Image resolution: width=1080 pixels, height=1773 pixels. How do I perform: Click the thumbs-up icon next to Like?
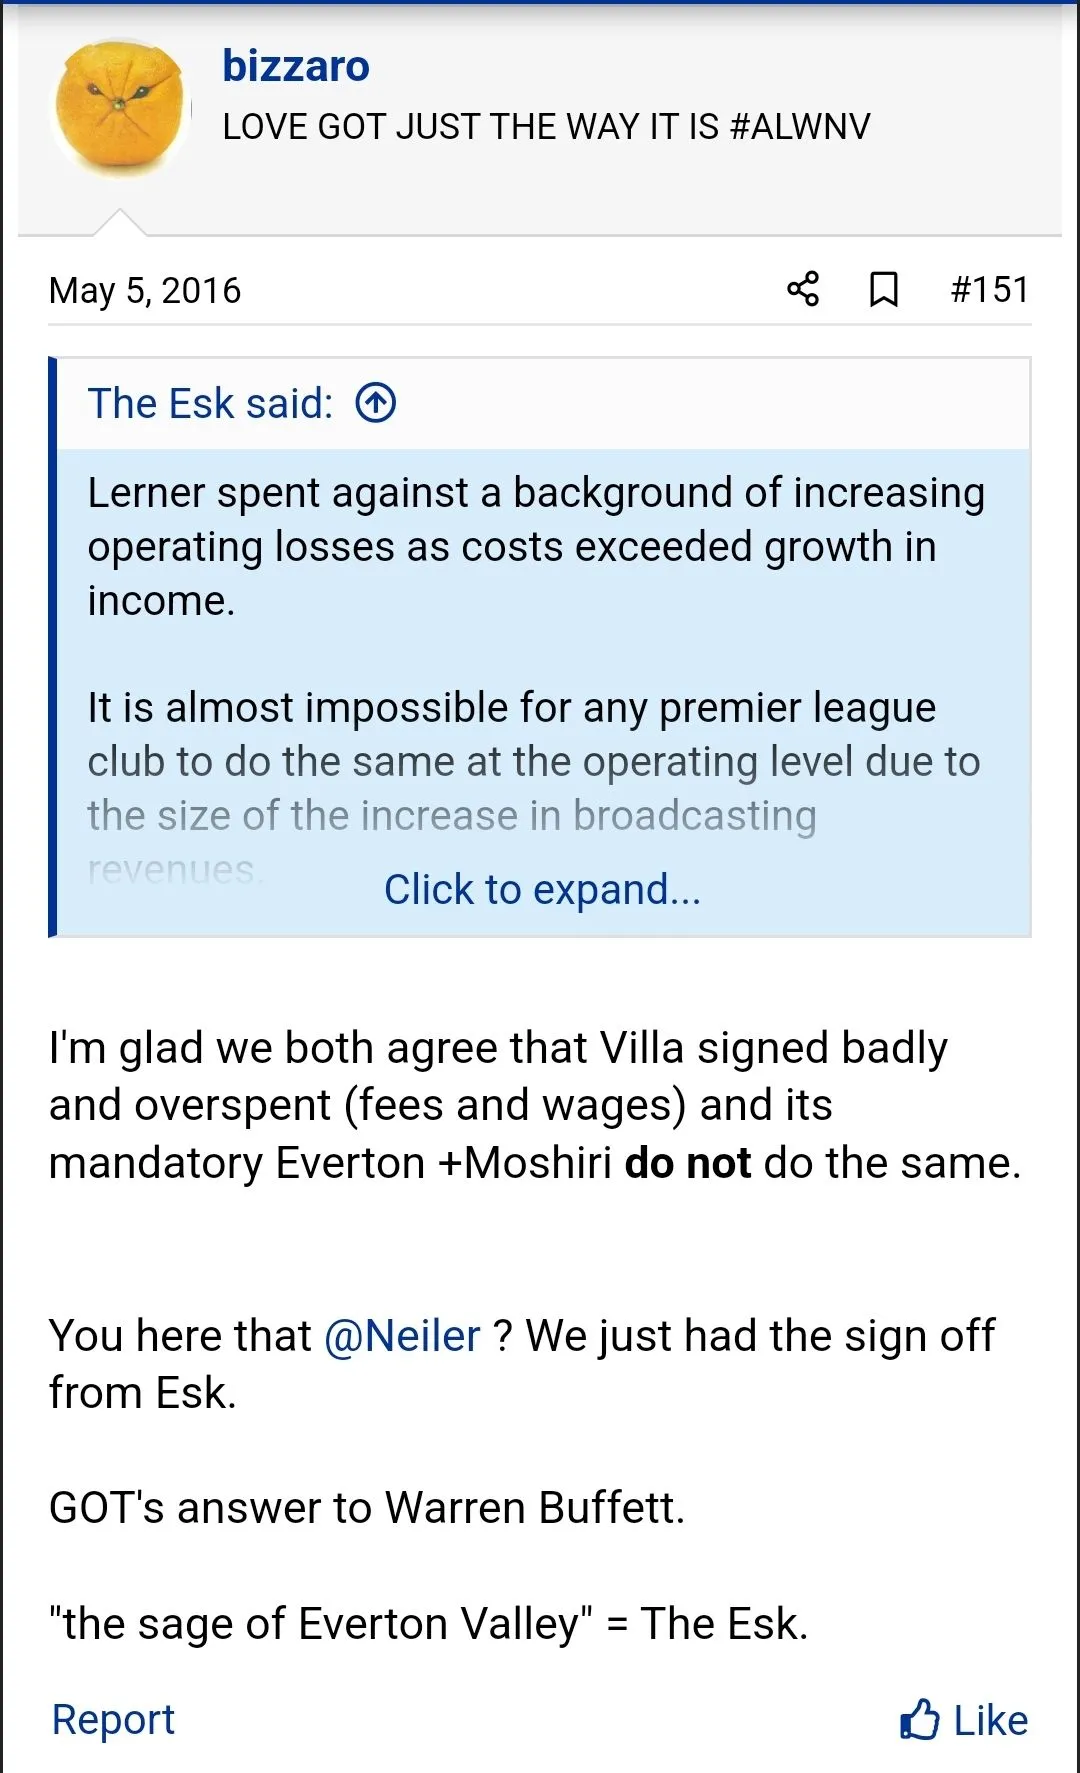pos(919,1720)
